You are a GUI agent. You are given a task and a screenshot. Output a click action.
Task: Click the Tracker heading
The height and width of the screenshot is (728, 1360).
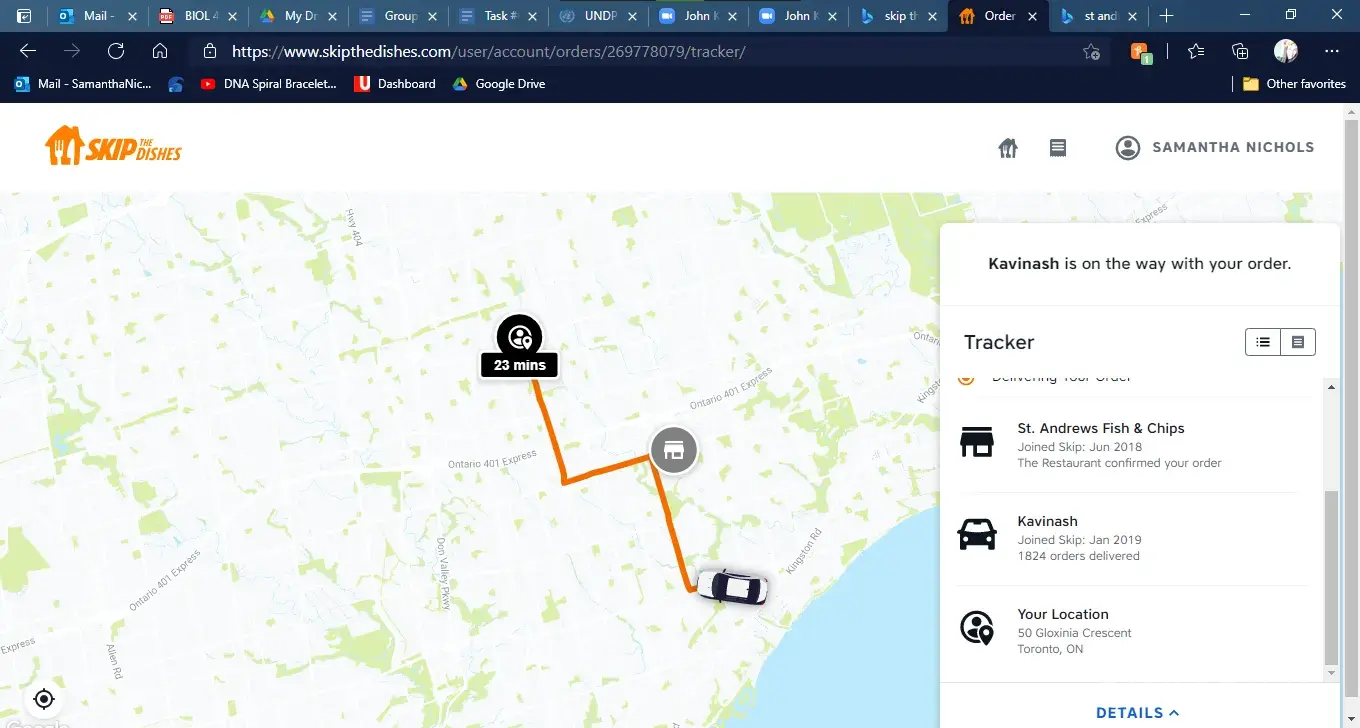(x=999, y=342)
